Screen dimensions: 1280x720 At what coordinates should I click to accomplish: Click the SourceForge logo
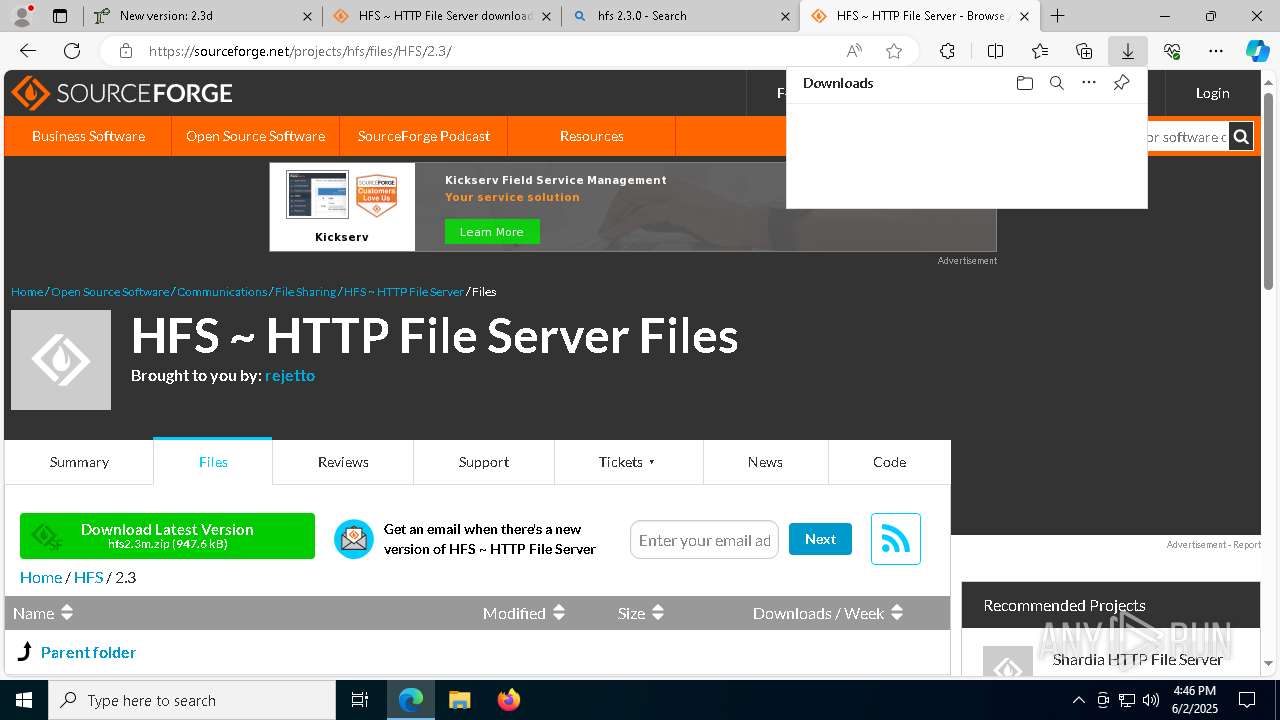click(122, 93)
